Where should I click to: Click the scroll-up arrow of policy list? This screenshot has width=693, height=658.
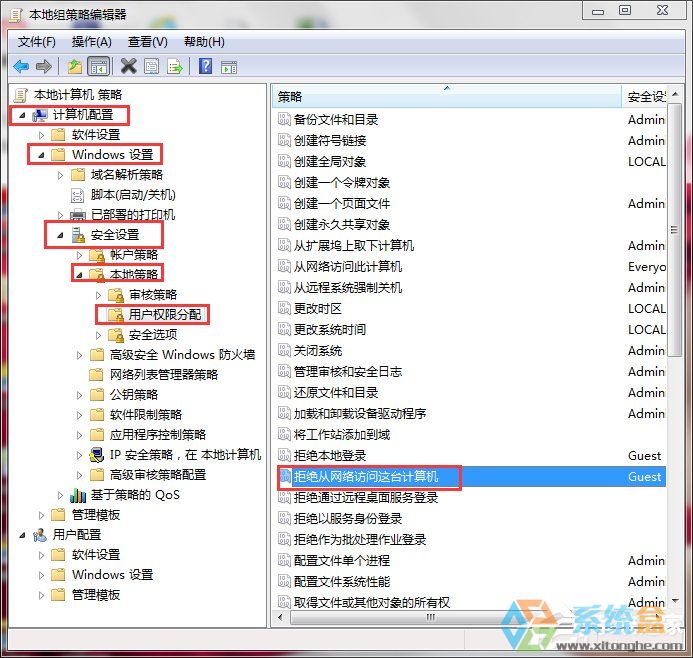[x=675, y=94]
